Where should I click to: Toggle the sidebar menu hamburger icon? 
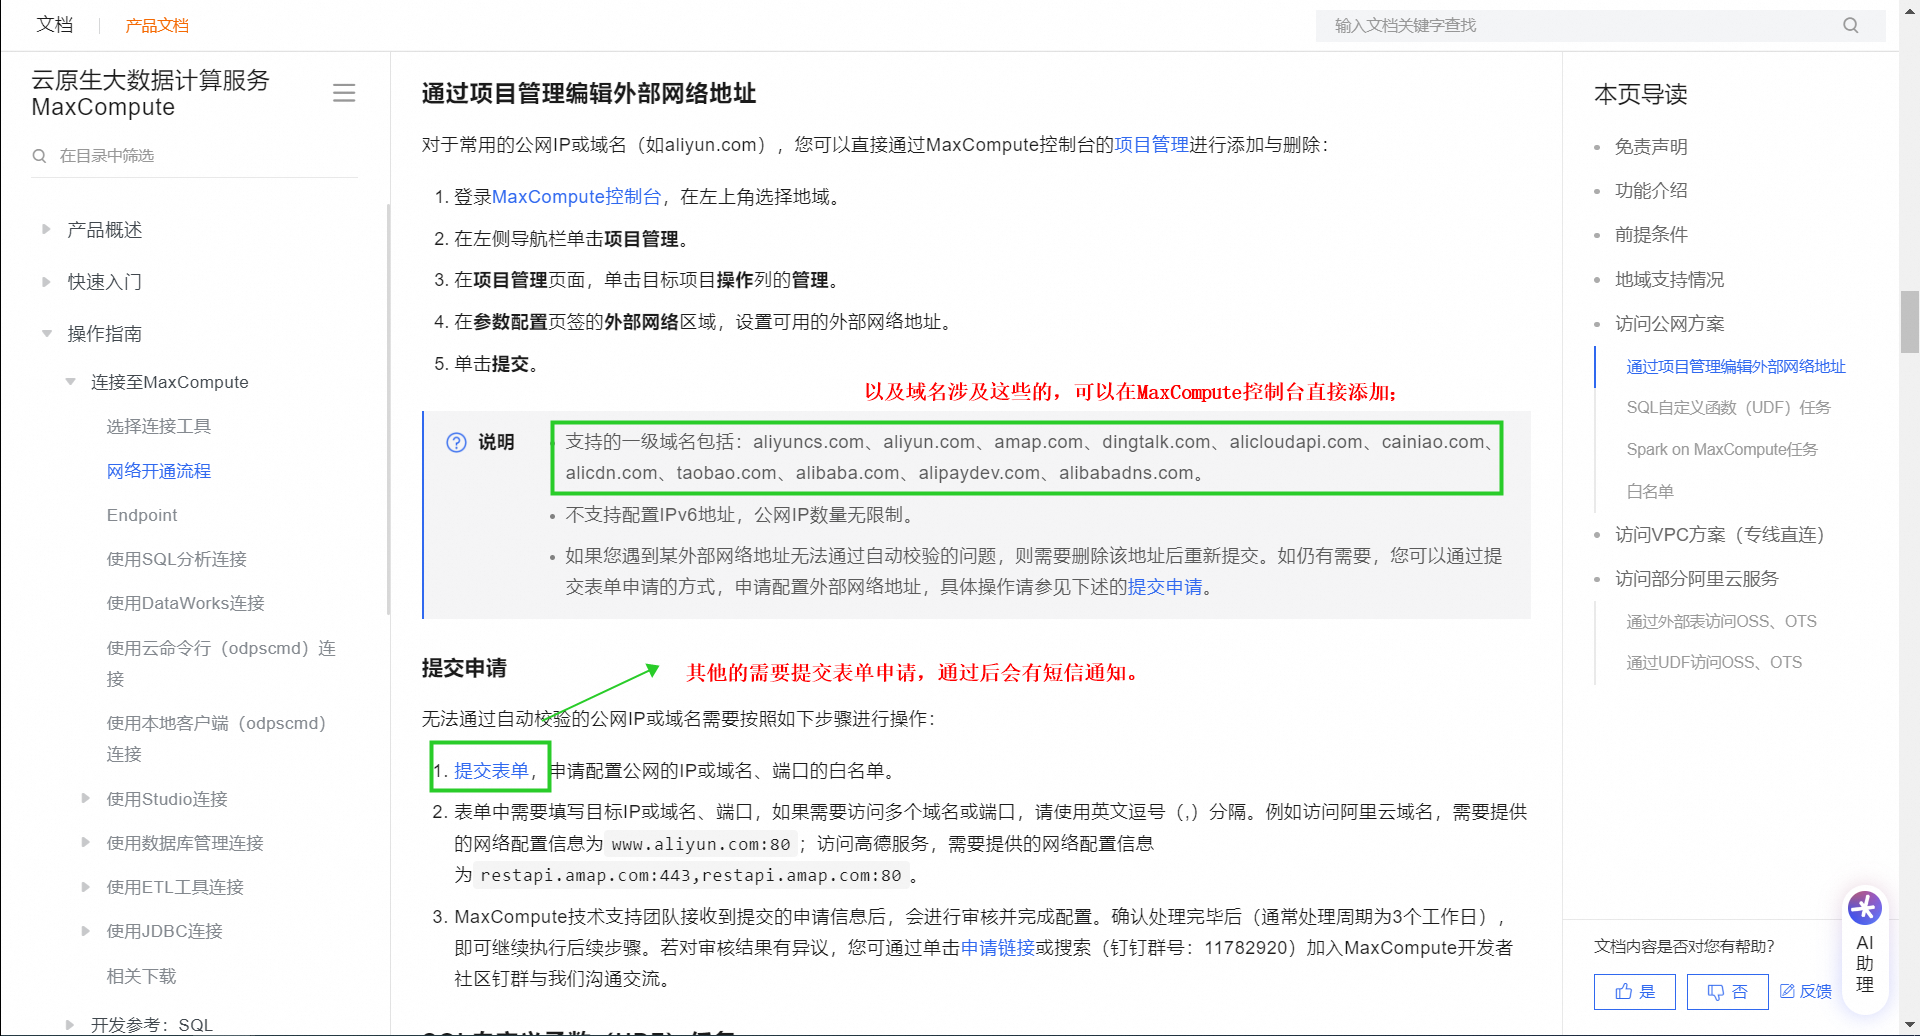344,93
